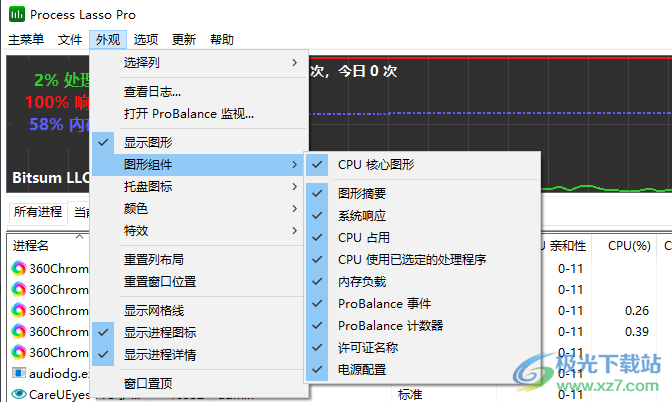
Task: Uncheck 许可证名称 option
Action: (x=423, y=348)
